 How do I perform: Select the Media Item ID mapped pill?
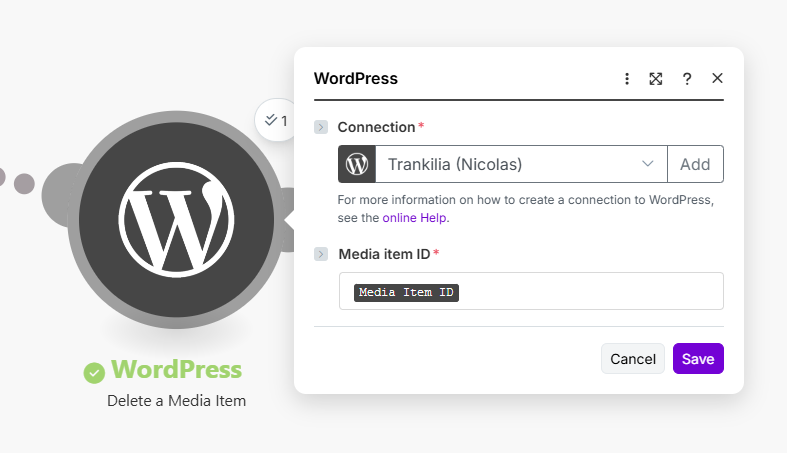406,292
